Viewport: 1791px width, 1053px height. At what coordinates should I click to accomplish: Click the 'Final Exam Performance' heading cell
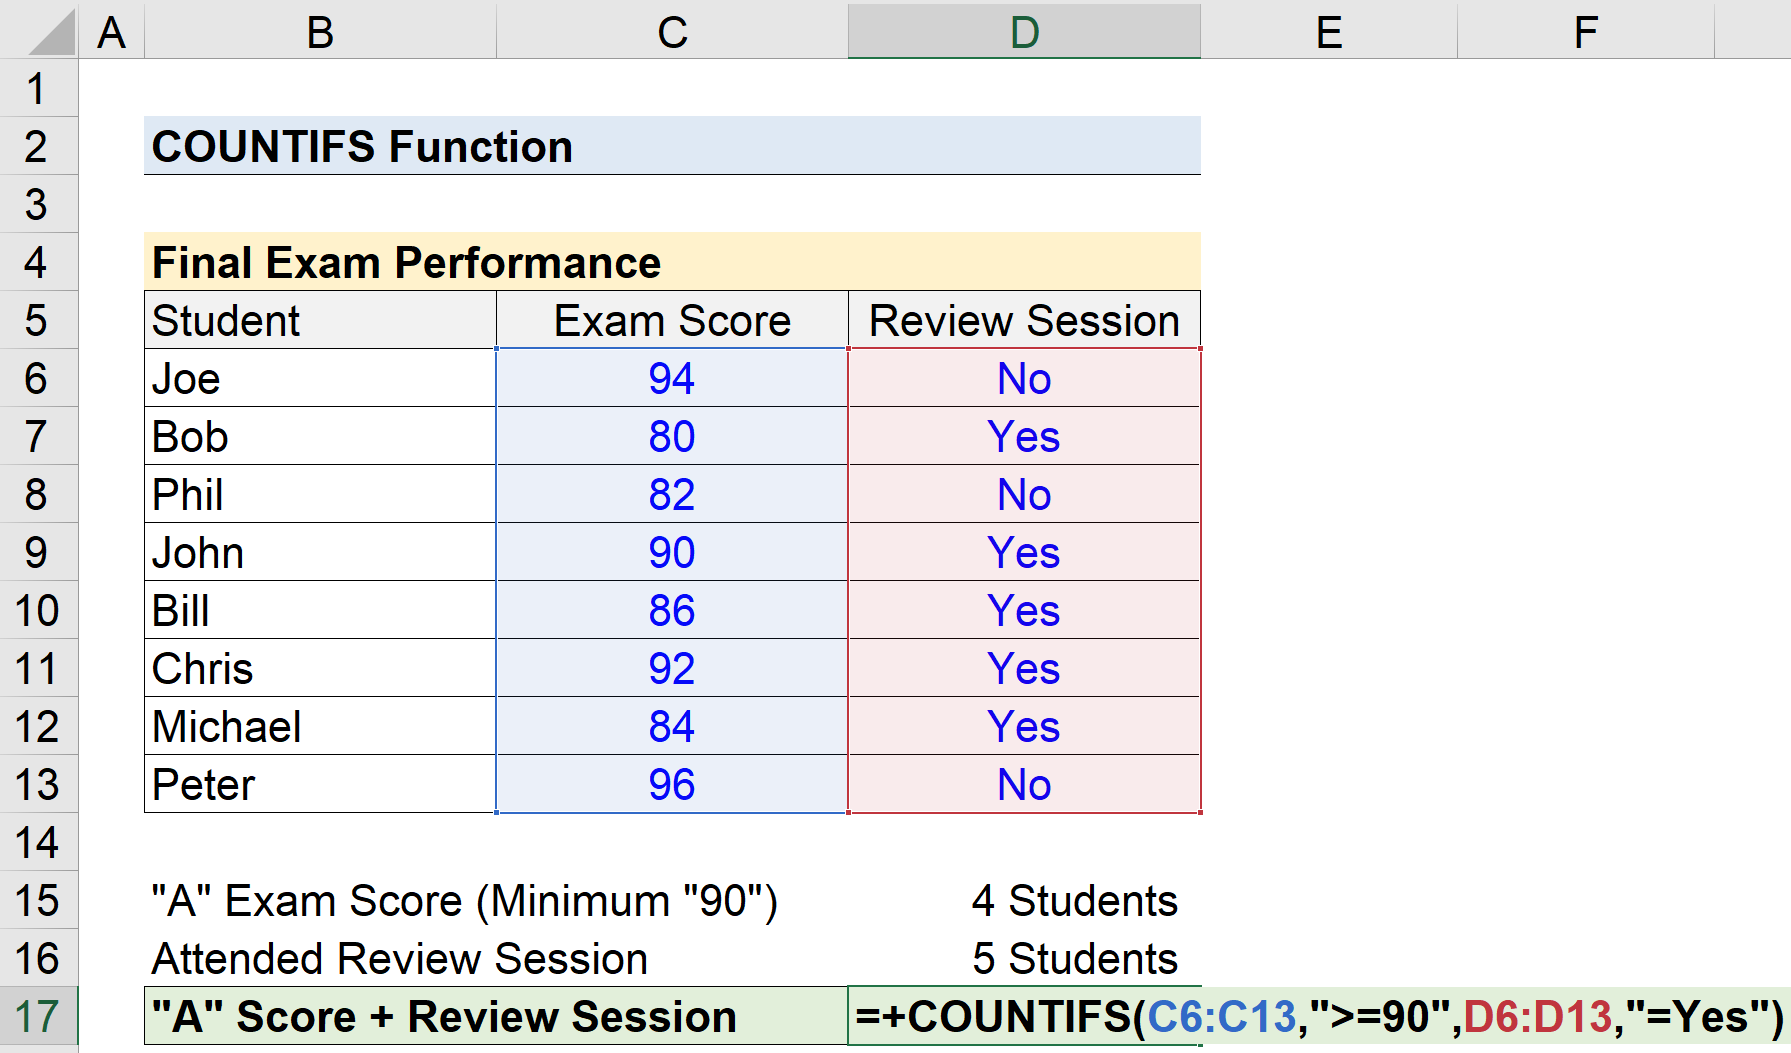(672, 262)
